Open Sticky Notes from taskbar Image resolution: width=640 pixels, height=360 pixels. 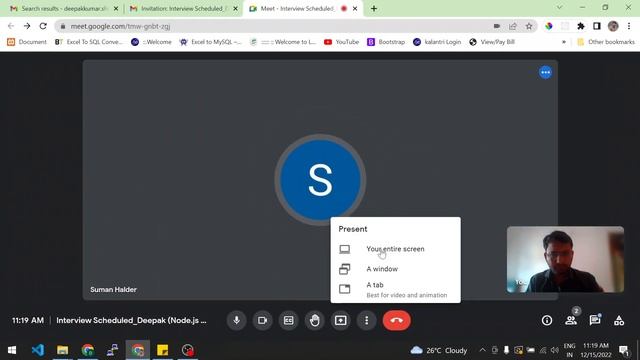pos(162,350)
